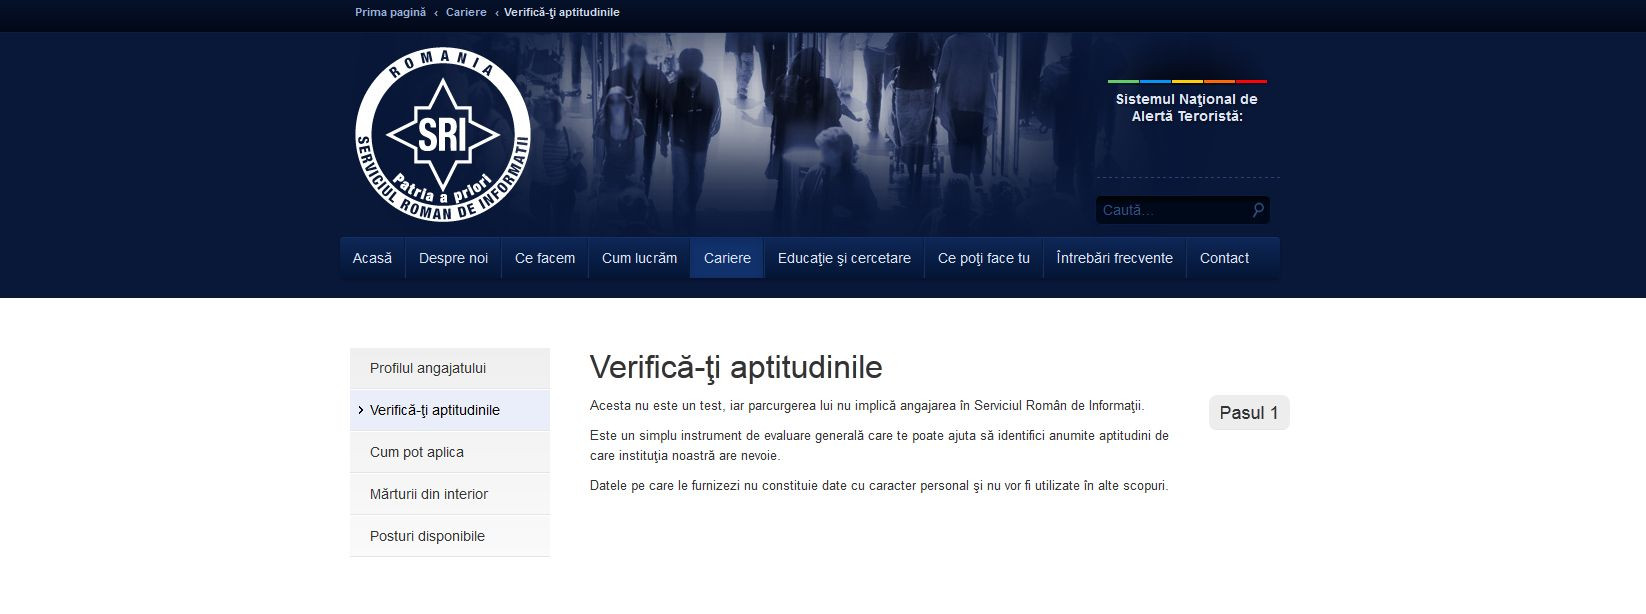Click Verifică-ţi aptitudinile breadcrumb text
Viewport: 1646px width, 614px height.
(x=562, y=12)
